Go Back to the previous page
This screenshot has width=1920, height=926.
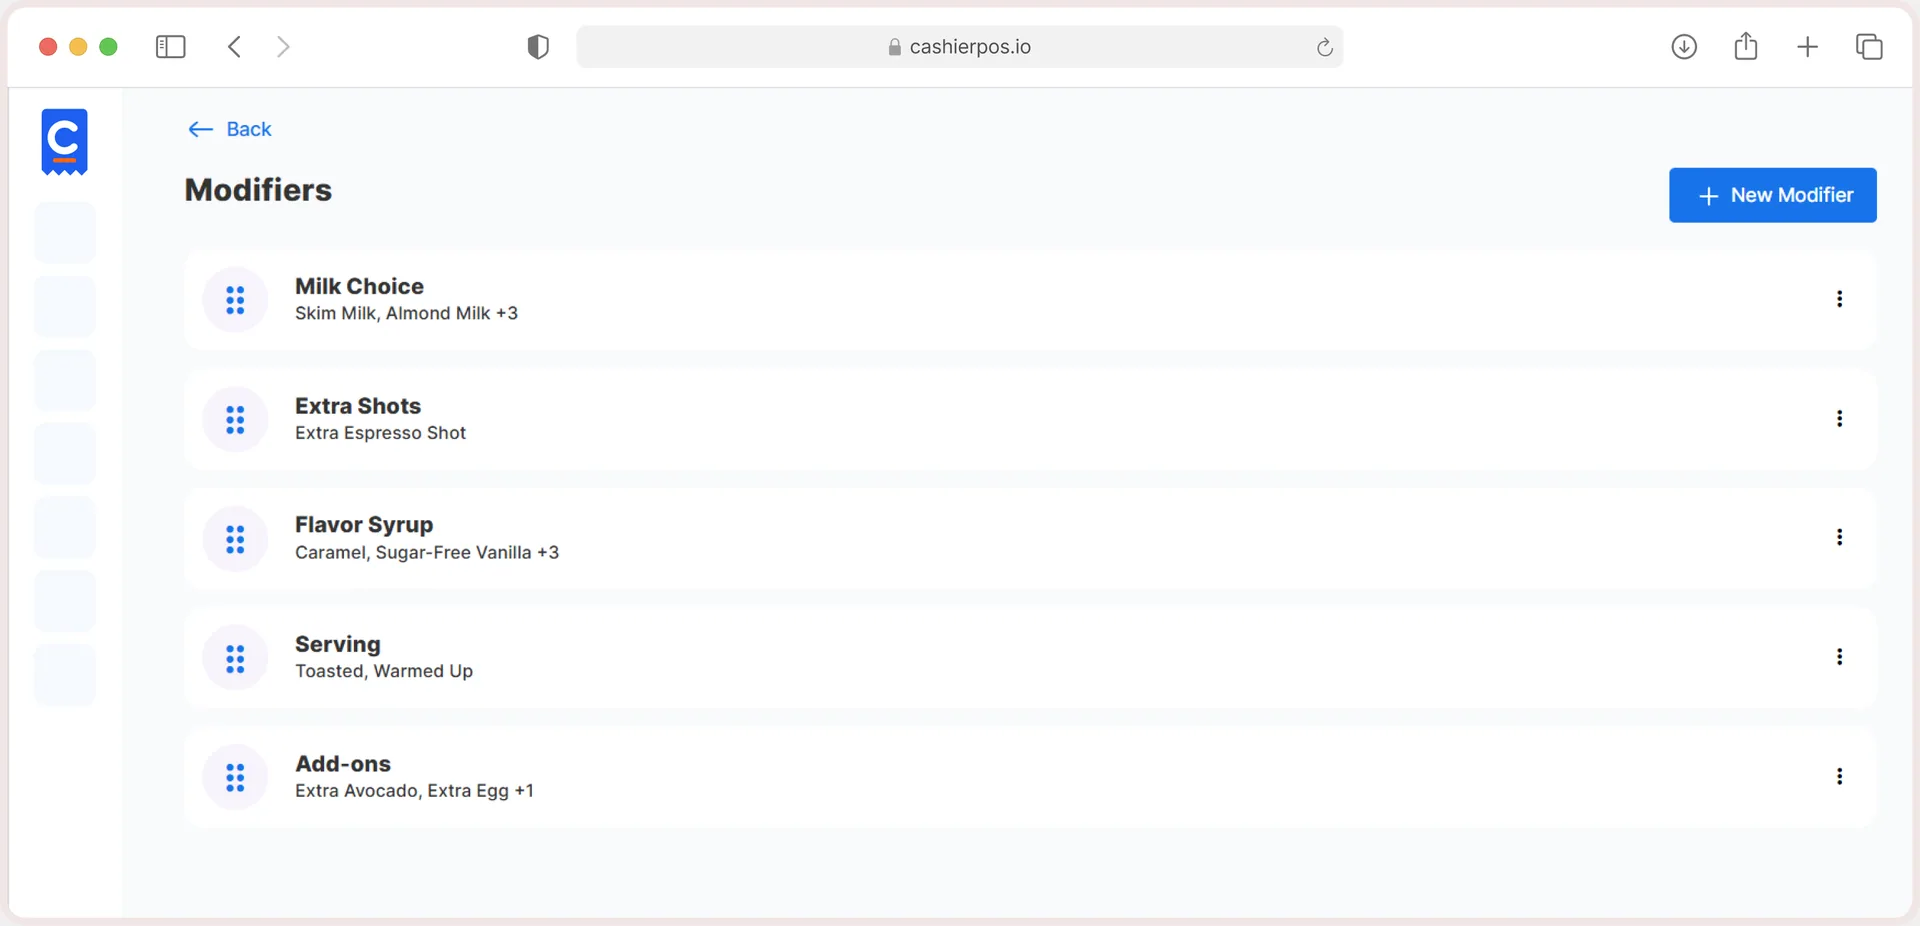(230, 129)
